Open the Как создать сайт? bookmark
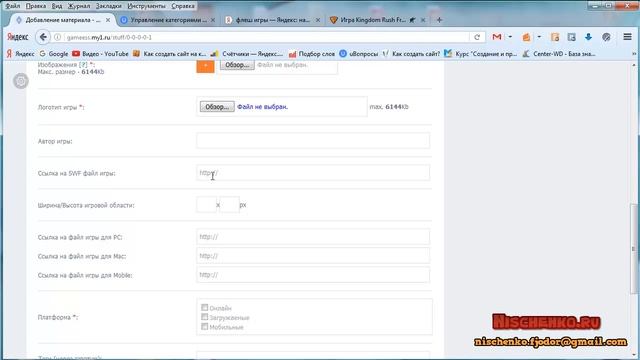Viewport: 640px width, 360px height. pyautogui.click(x=411, y=53)
